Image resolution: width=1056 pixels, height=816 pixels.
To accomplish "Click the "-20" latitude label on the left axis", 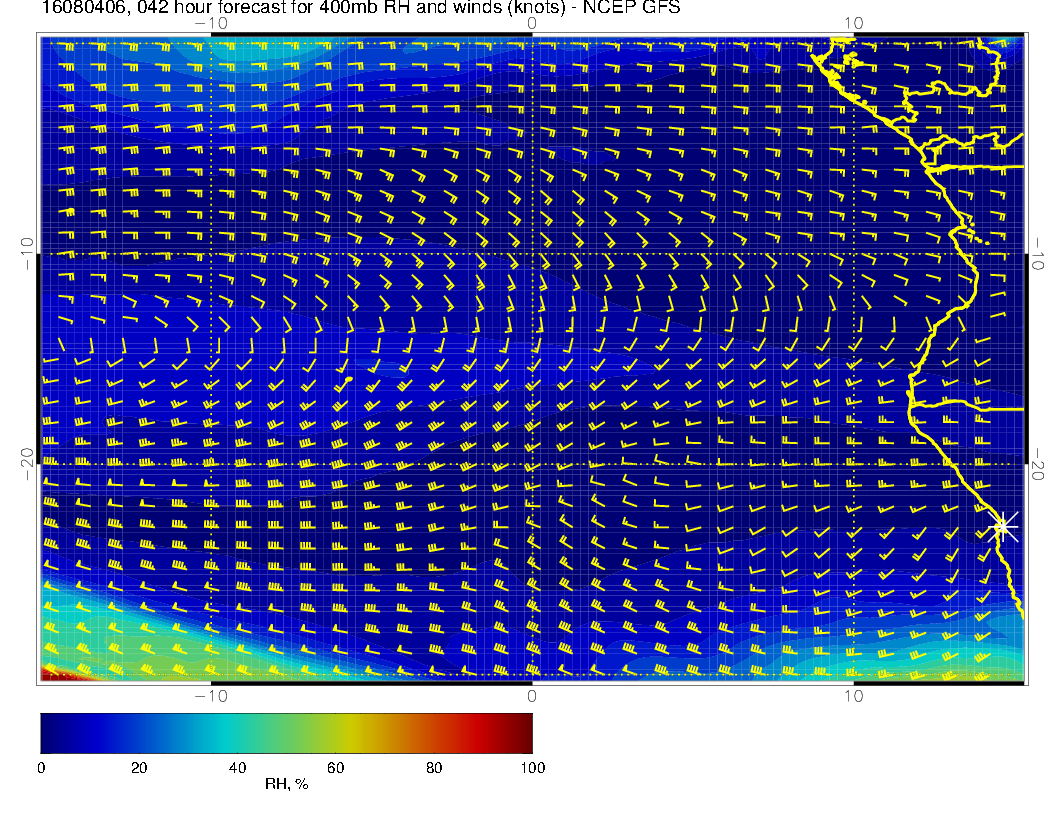I will pos(27,464).
